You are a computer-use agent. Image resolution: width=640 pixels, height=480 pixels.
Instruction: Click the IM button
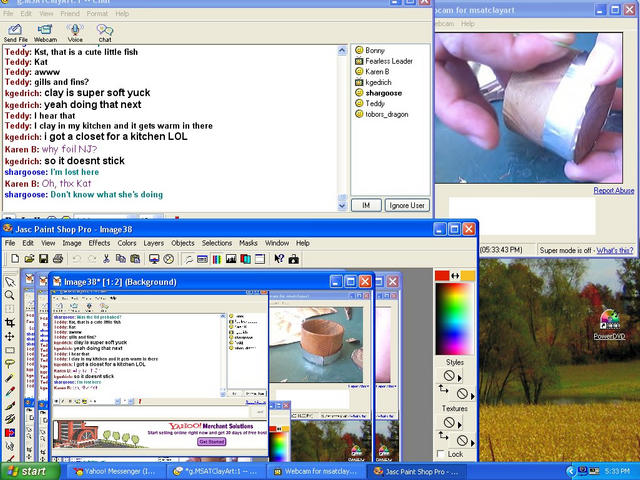[x=366, y=205]
